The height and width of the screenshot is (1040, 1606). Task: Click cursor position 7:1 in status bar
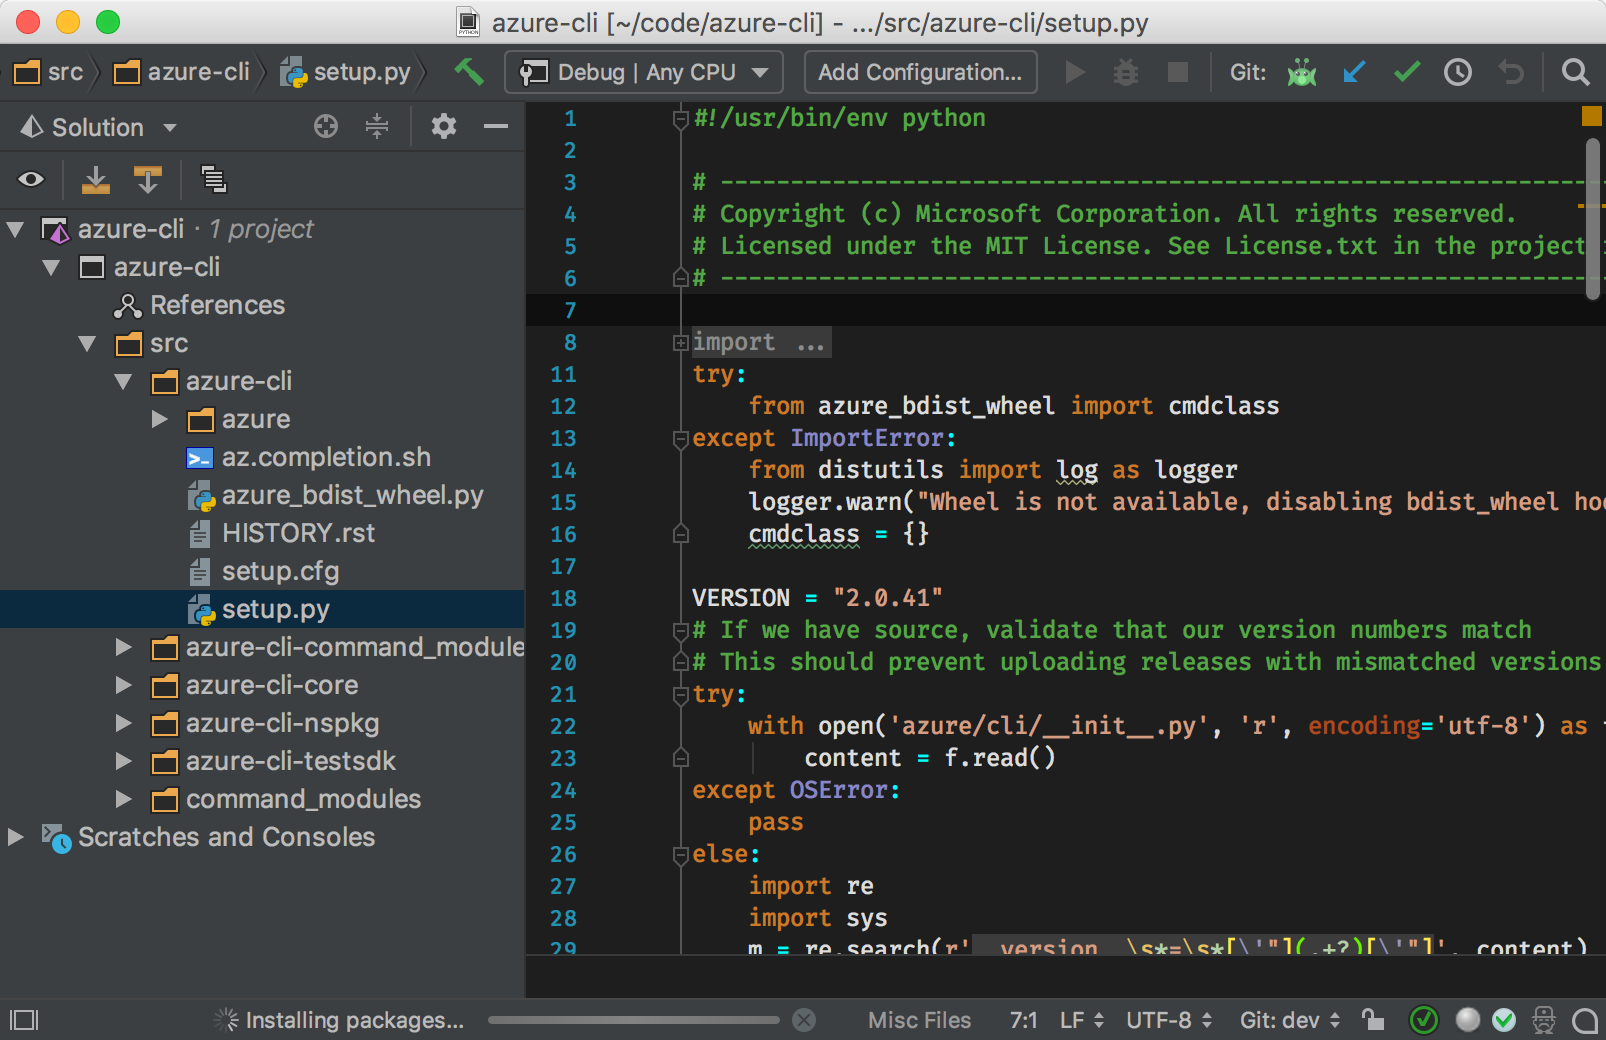point(1023,1020)
